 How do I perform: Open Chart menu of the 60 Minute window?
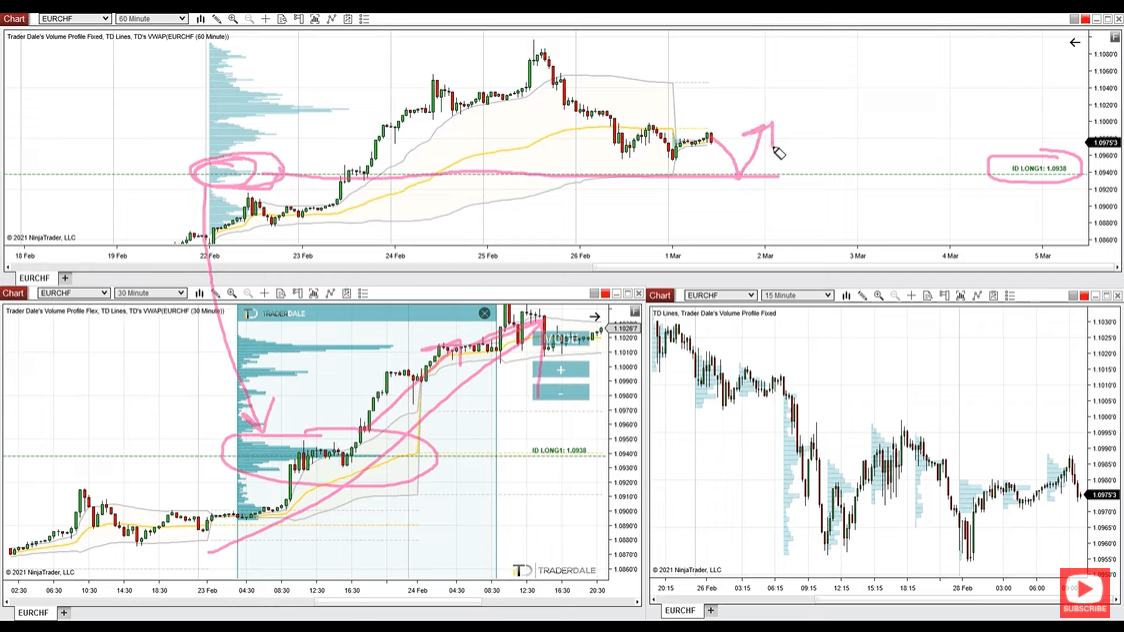point(14,19)
